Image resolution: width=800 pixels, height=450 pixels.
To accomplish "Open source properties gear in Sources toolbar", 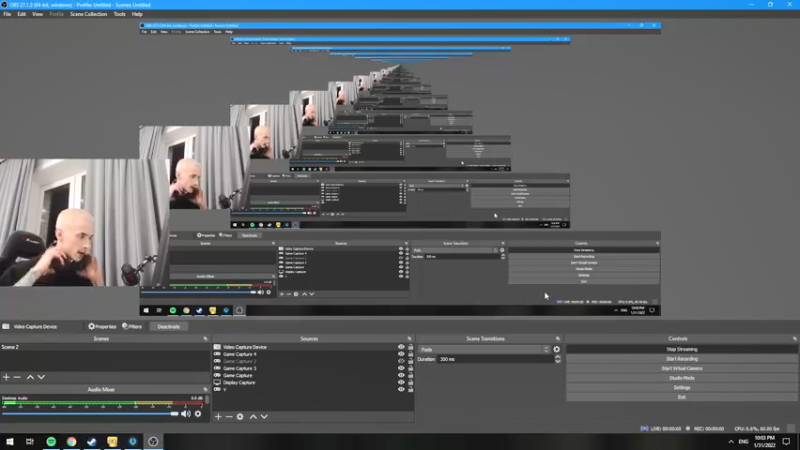I will point(240,417).
